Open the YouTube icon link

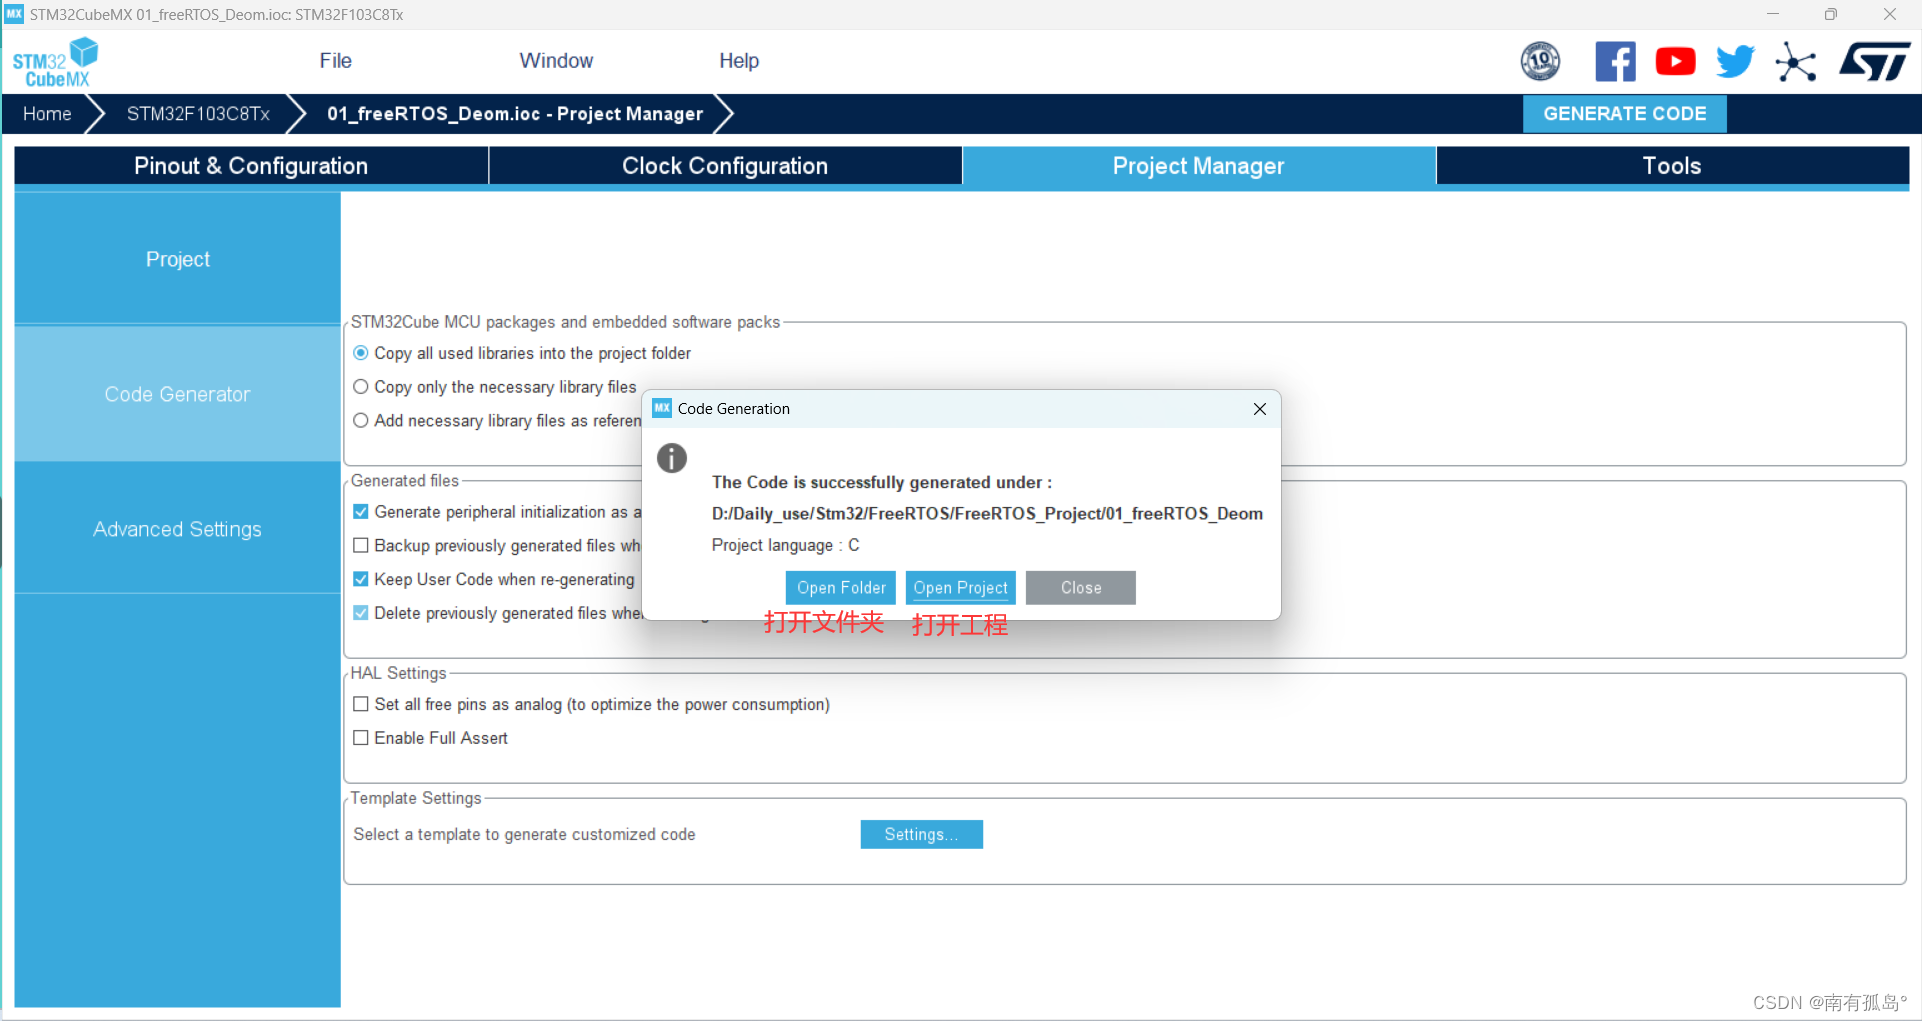1675,62
